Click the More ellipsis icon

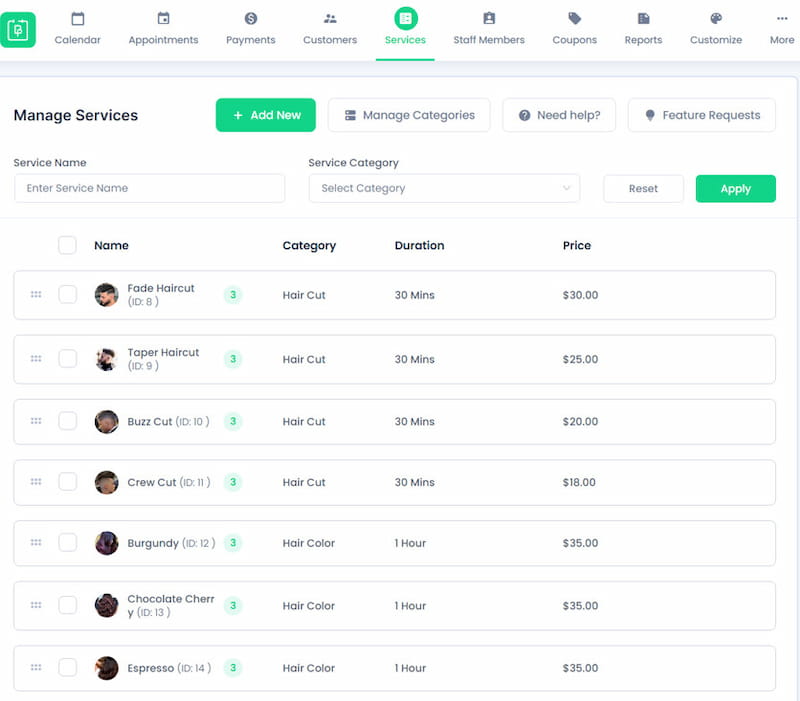coord(782,19)
